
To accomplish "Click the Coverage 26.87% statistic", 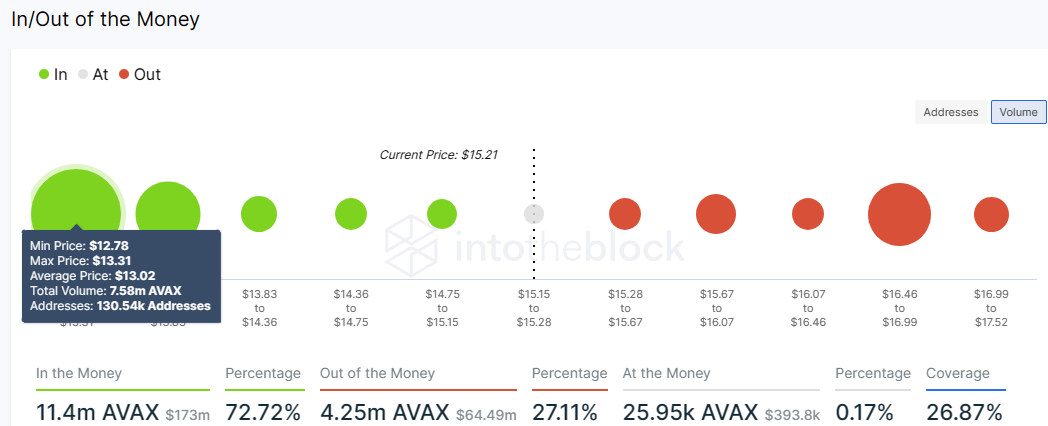I will pyautogui.click(x=965, y=412).
